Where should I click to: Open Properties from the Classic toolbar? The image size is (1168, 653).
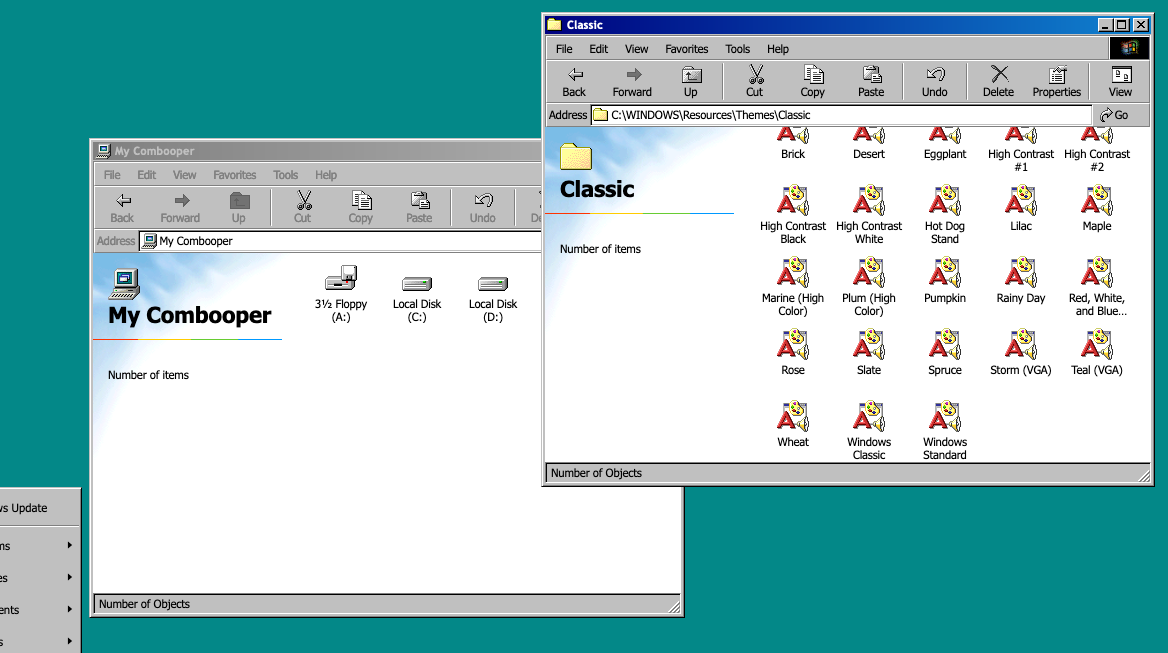coord(1057,81)
